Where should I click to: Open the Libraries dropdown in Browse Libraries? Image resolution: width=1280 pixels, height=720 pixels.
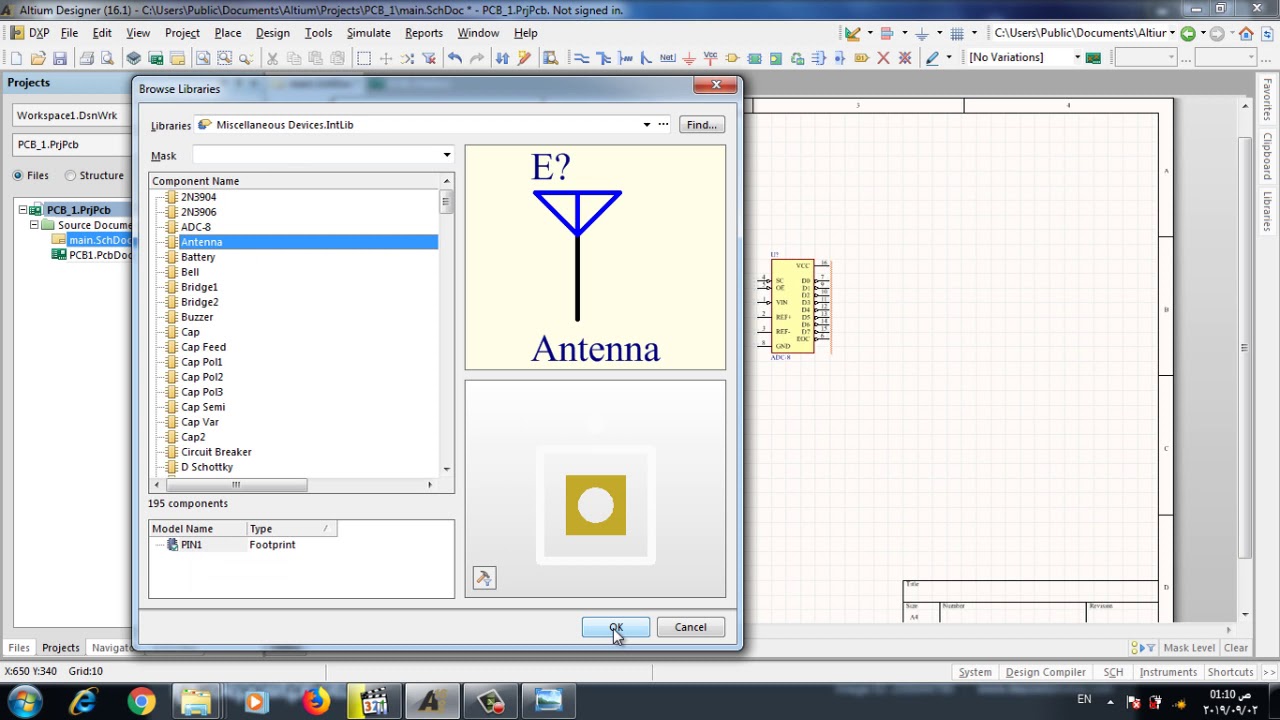click(x=646, y=125)
